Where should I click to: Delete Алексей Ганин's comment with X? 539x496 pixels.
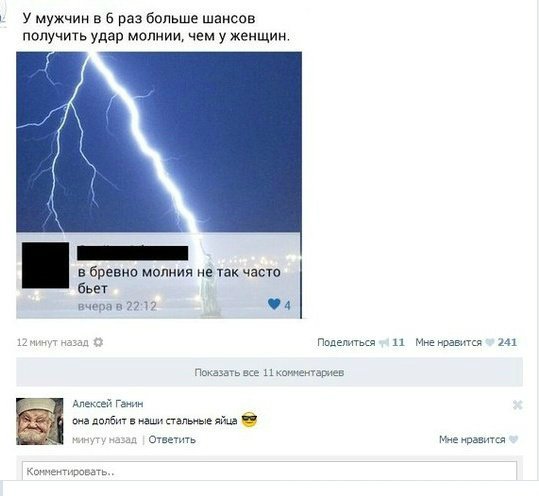click(x=517, y=405)
